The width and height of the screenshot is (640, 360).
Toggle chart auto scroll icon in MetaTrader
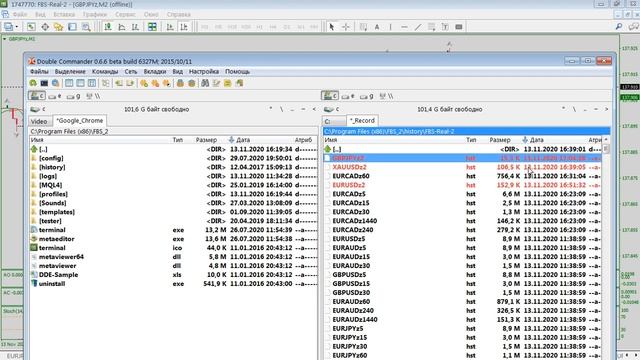[170, 27]
